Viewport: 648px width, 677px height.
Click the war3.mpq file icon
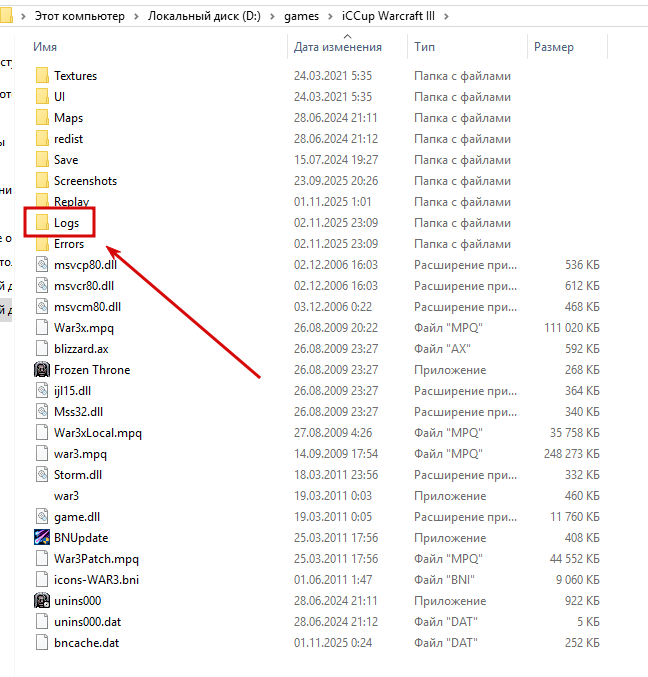click(x=42, y=454)
